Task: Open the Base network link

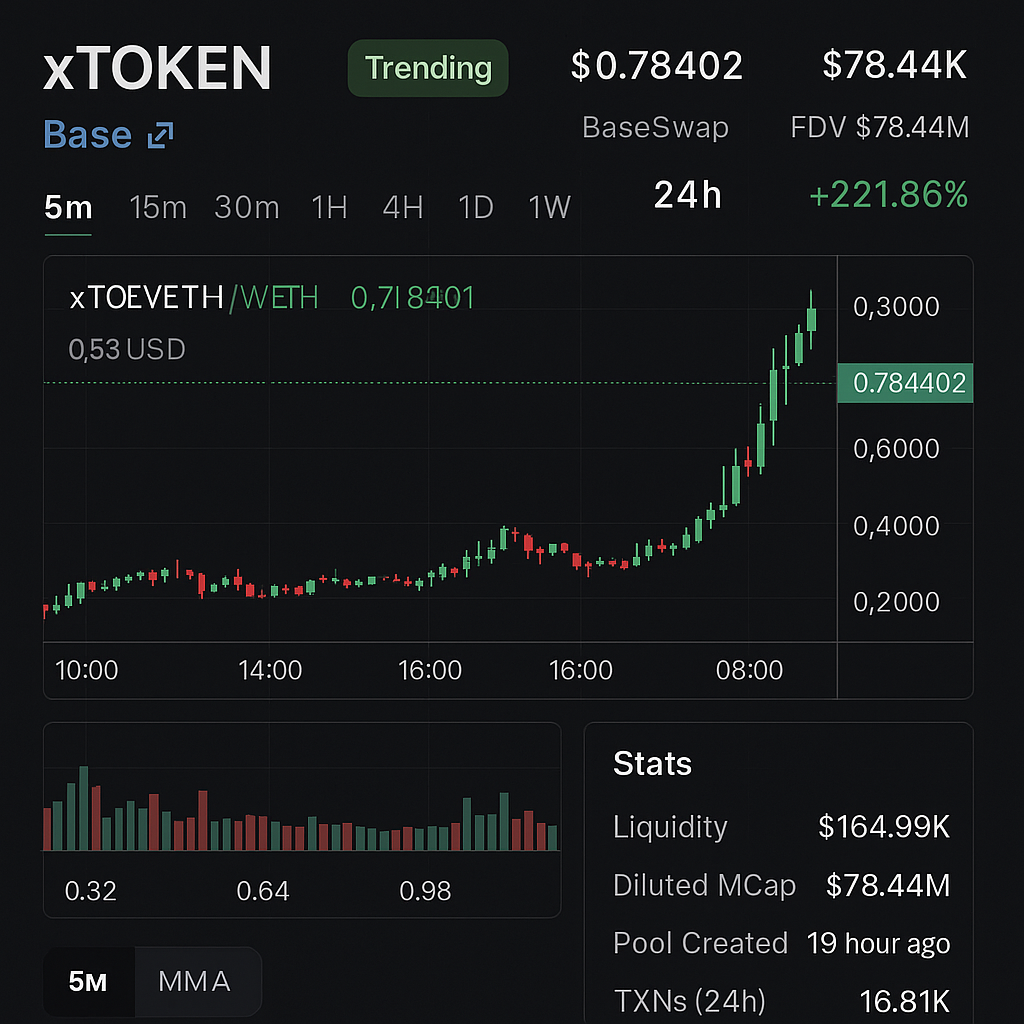Action: tap(88, 135)
